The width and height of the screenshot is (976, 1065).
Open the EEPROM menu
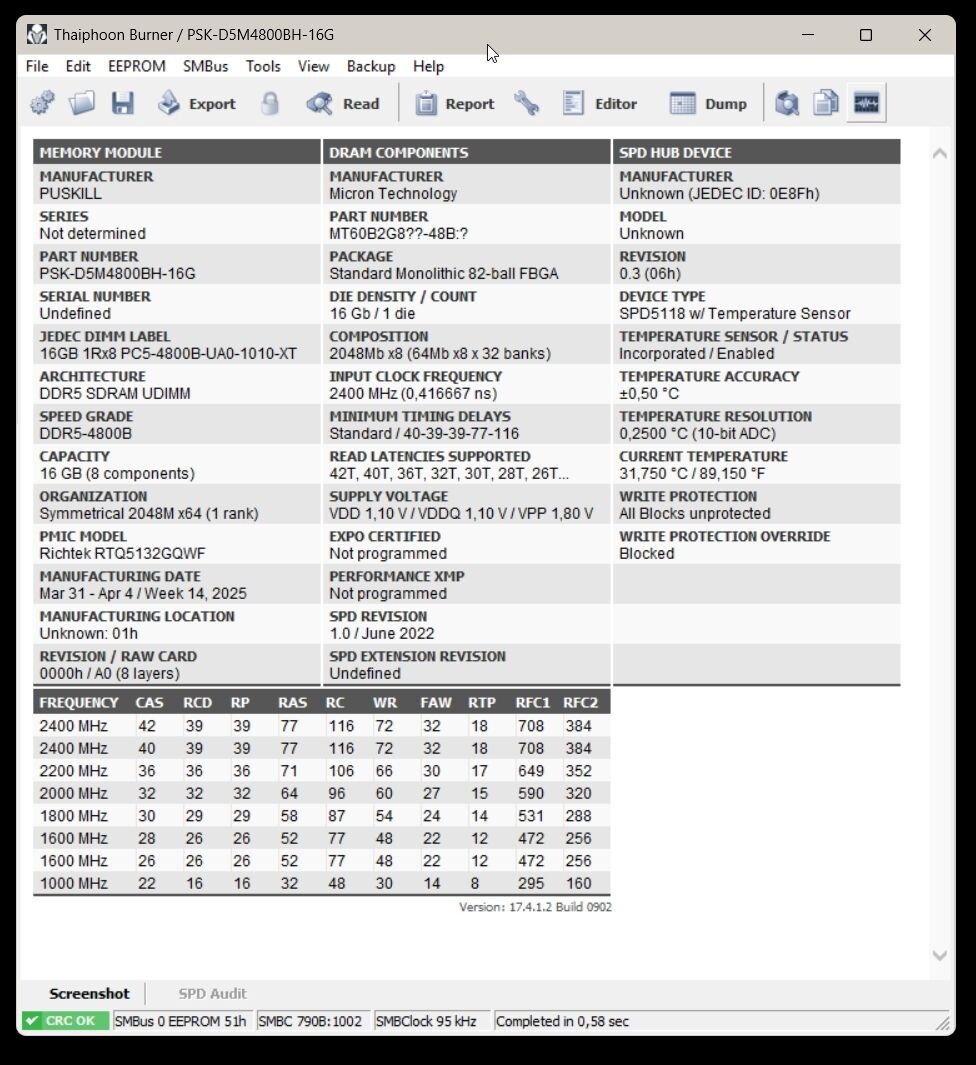pyautogui.click(x=137, y=66)
